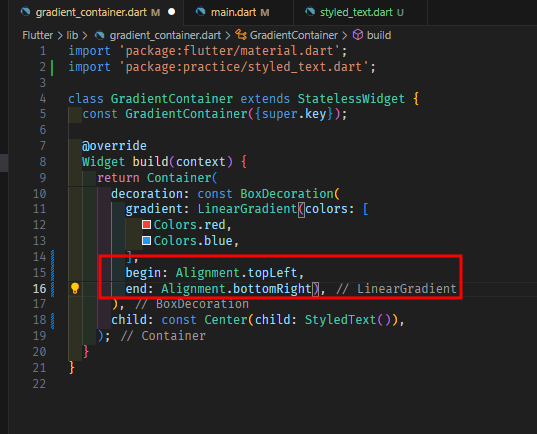Screen dimensions: 537x434
Task: Click 'Colors.blue' text on line 13
Action: [193, 241]
